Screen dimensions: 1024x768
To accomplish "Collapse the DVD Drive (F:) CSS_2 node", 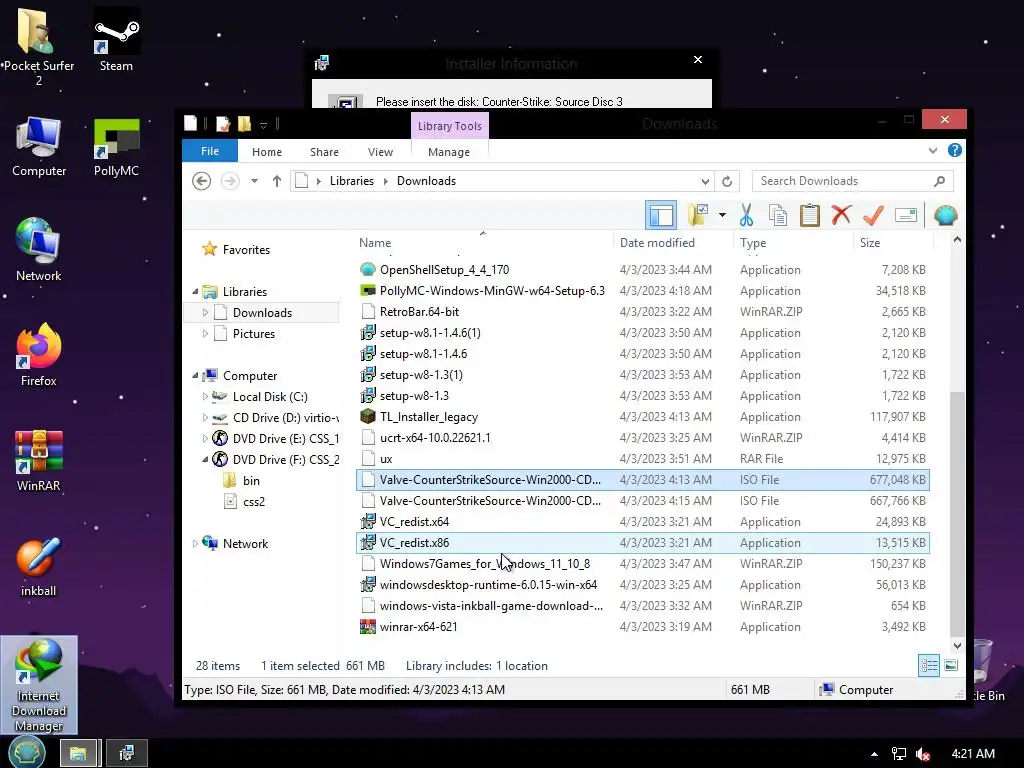I will pyautogui.click(x=205, y=460).
